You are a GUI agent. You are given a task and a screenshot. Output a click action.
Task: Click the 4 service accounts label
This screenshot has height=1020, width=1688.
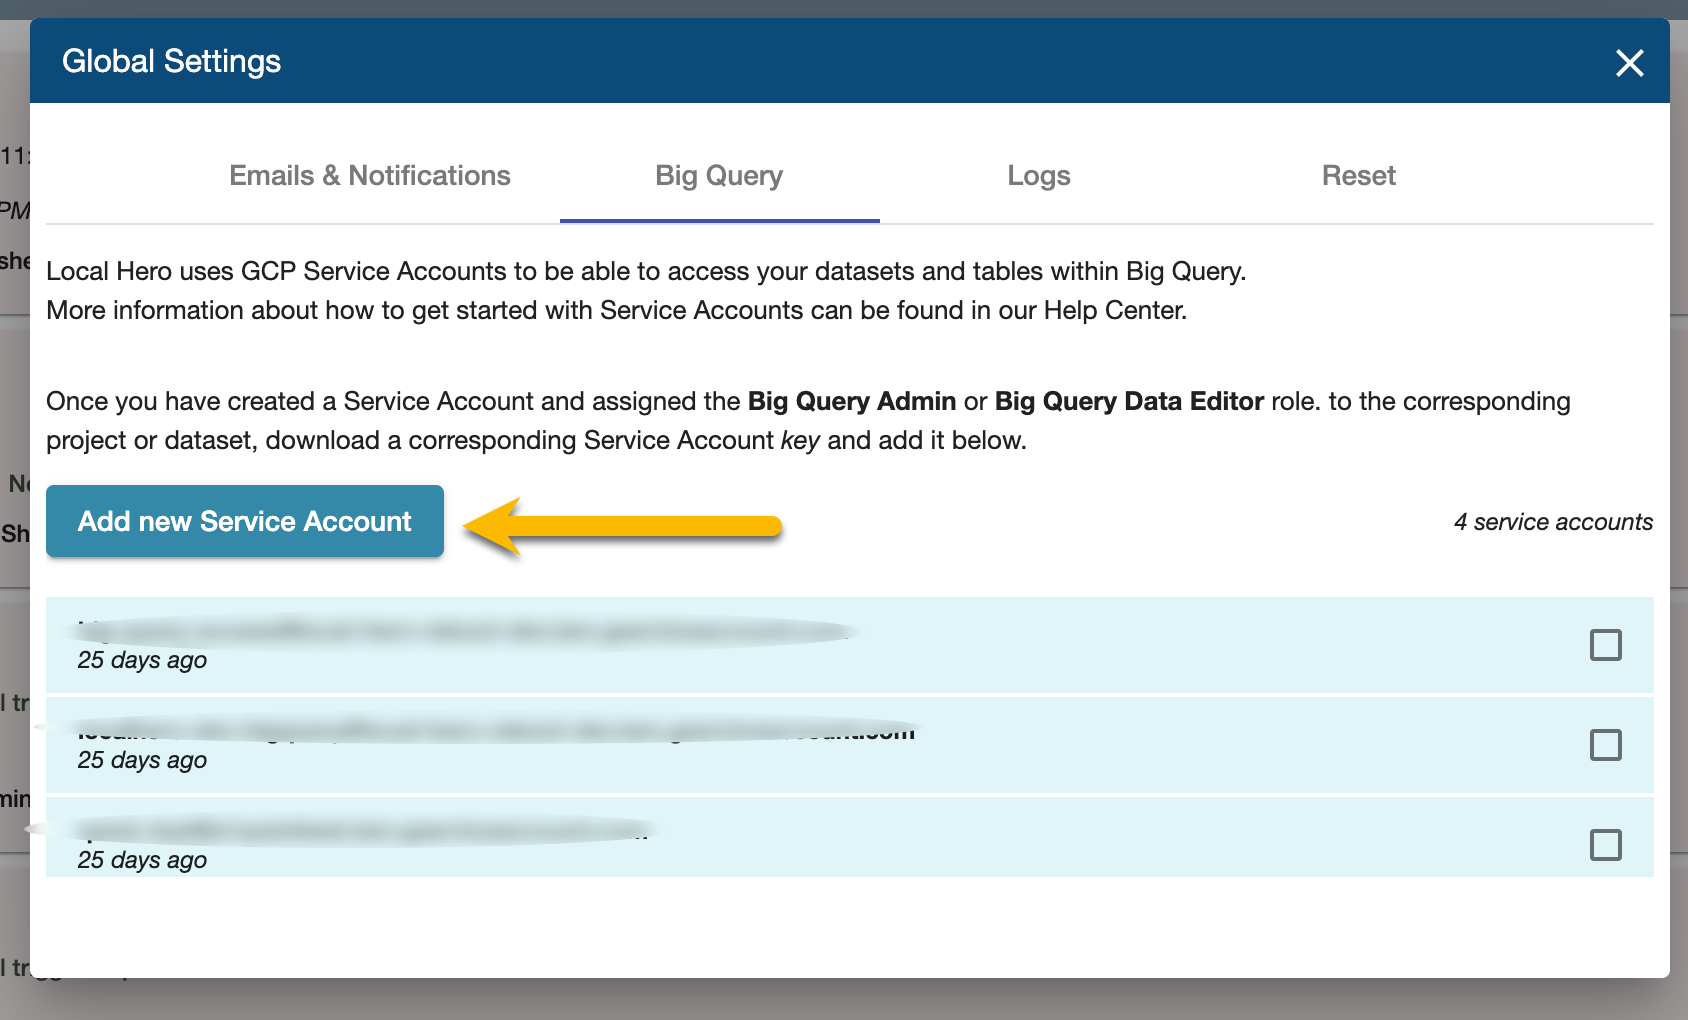1553,521
